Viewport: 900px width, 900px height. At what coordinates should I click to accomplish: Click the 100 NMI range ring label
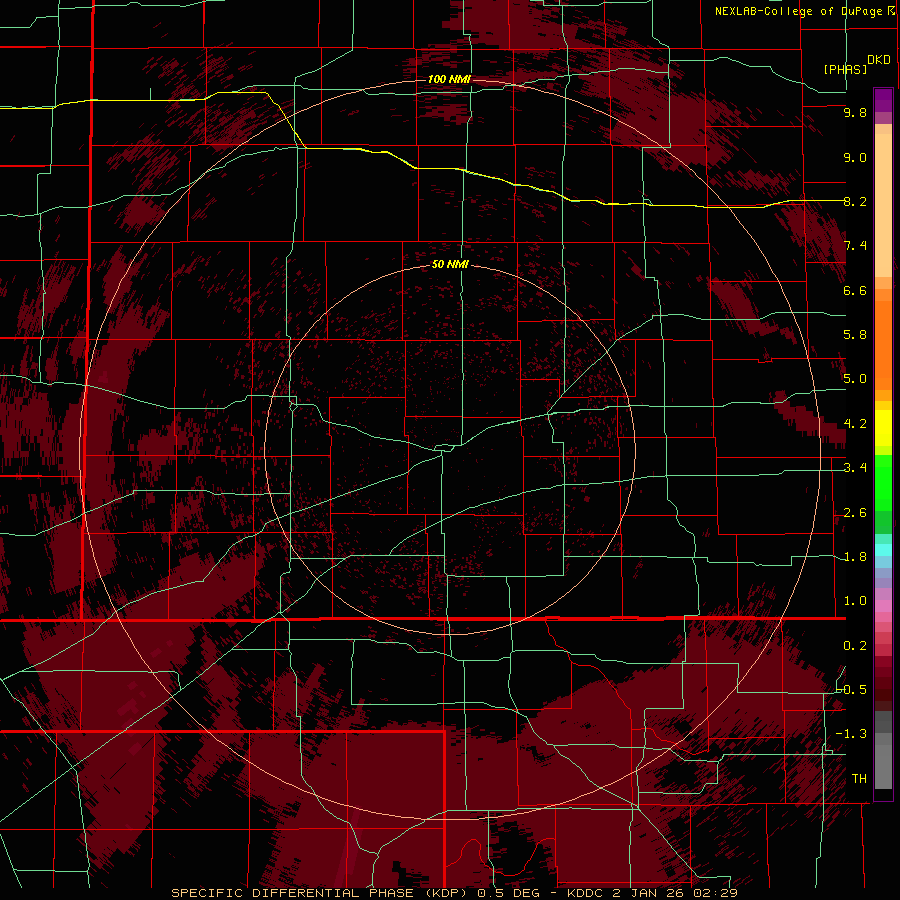449,79
